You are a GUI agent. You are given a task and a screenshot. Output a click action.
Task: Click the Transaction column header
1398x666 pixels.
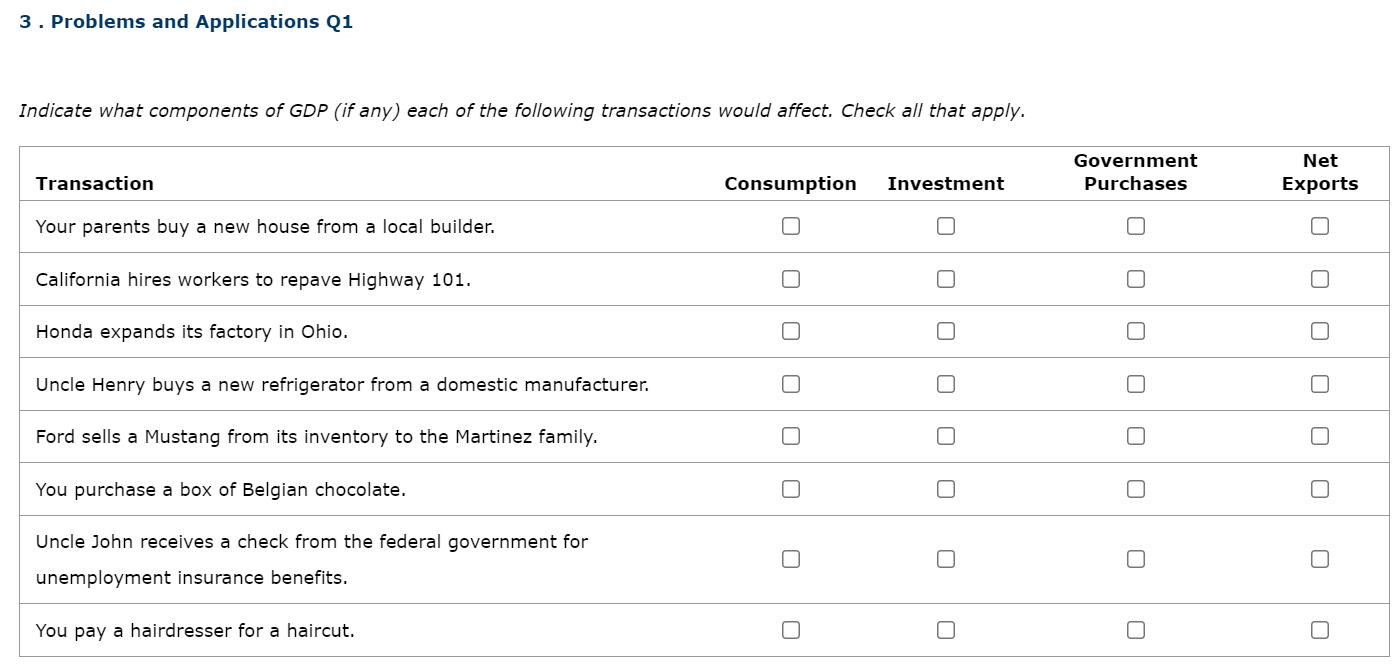pyautogui.click(x=95, y=184)
